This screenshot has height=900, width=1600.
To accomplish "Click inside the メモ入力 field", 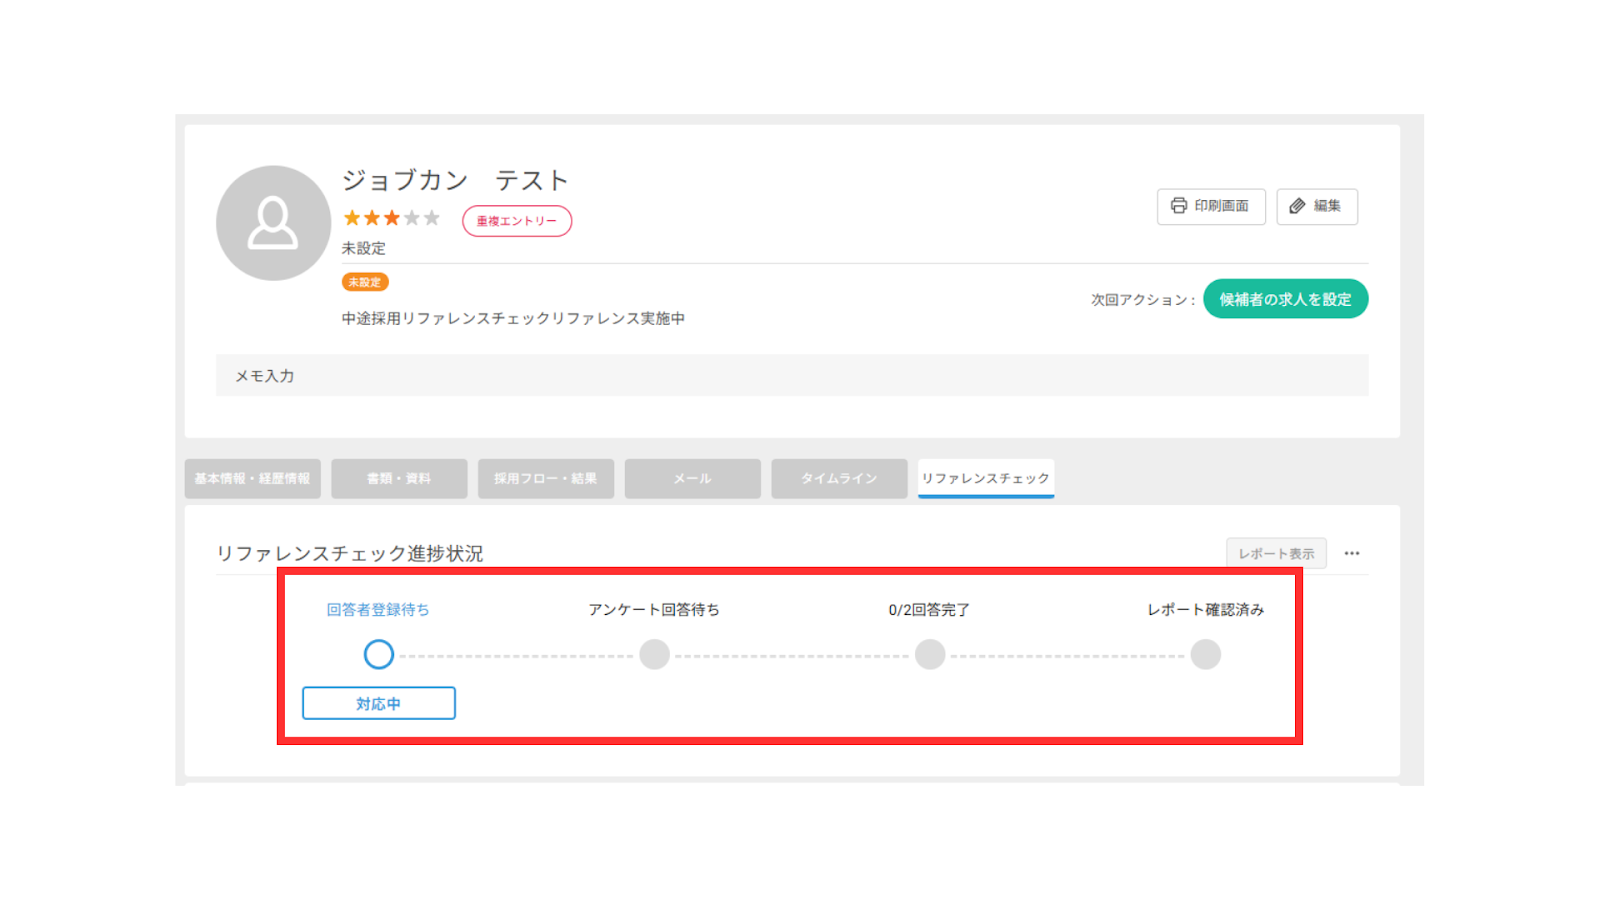I will click(x=791, y=376).
